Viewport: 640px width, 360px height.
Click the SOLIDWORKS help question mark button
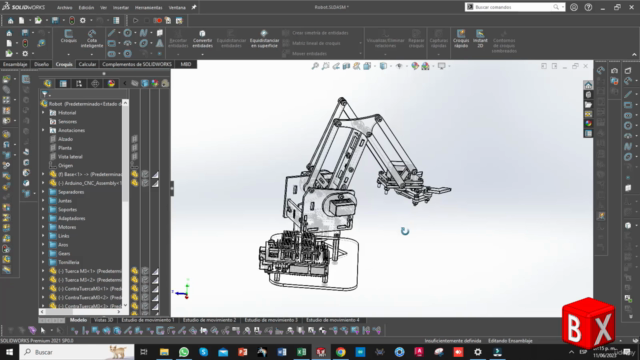pos(588,7)
